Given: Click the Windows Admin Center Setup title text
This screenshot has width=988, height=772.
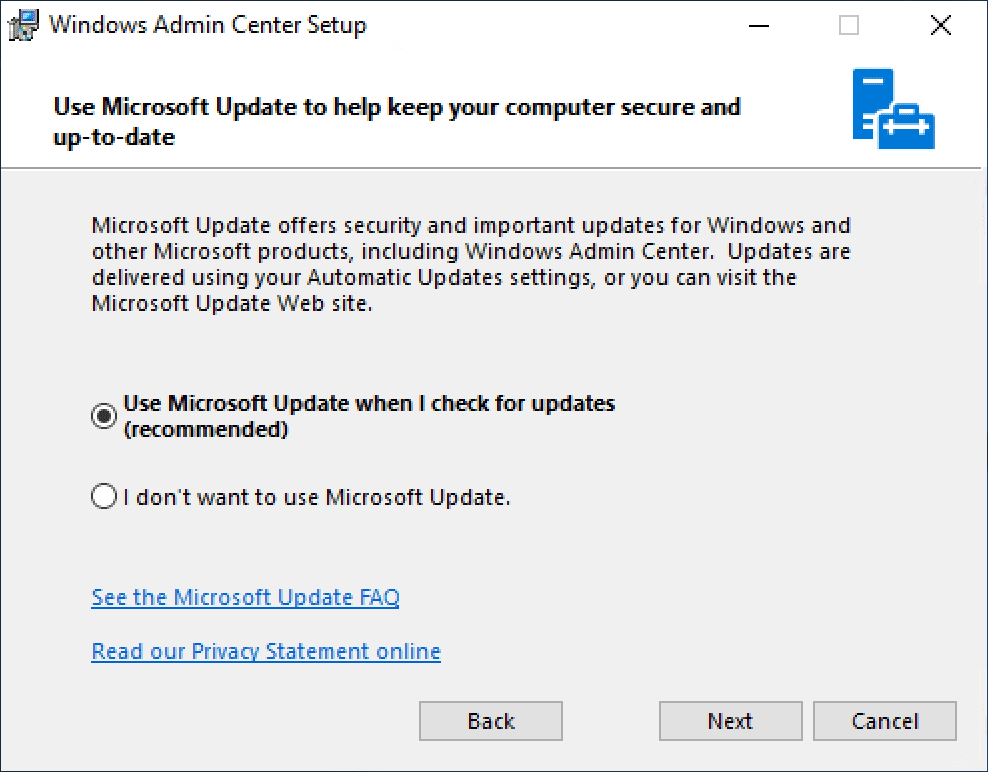Looking at the screenshot, I should pyautogui.click(x=208, y=26).
